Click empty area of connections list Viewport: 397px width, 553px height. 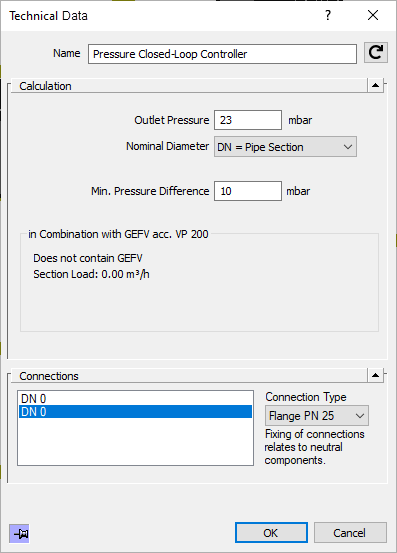click(135, 442)
